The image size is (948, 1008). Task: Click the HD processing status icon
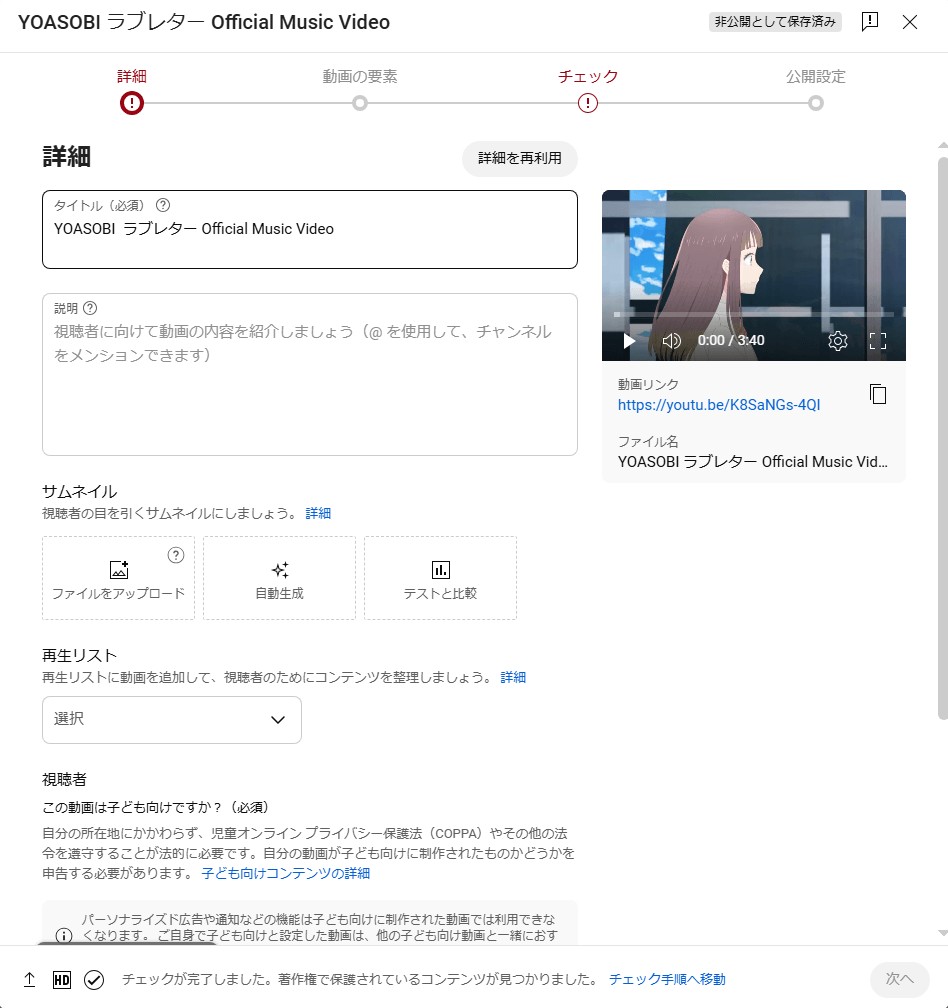tap(61, 980)
